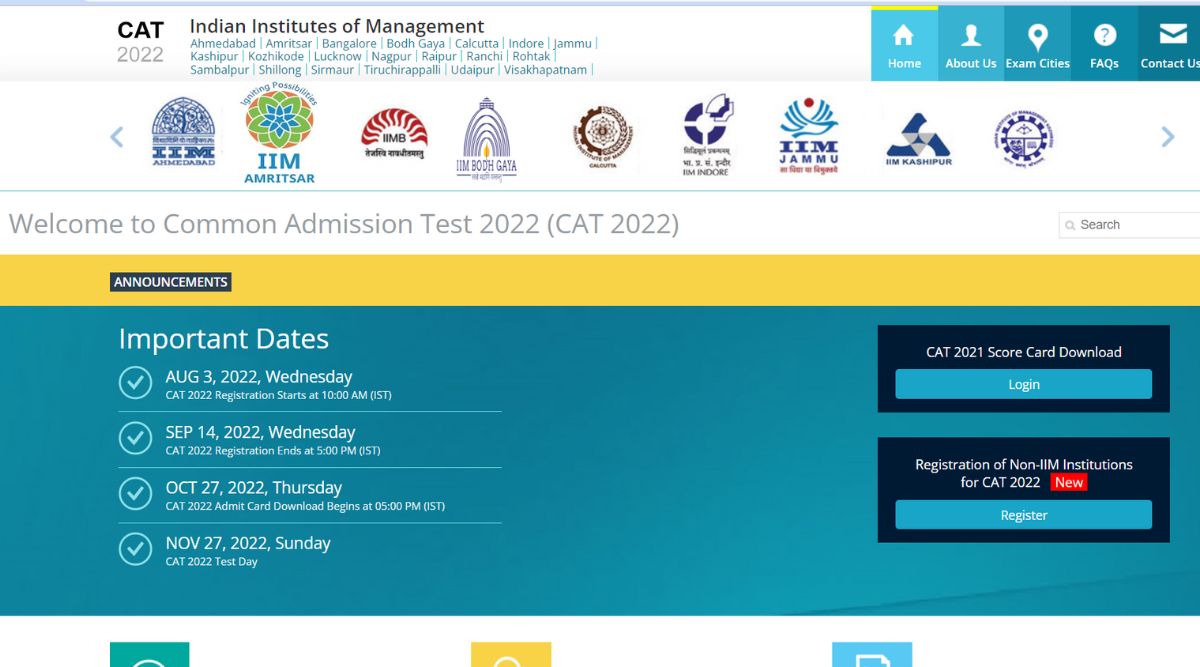Click the Ahmedabad link in header

(x=223, y=44)
